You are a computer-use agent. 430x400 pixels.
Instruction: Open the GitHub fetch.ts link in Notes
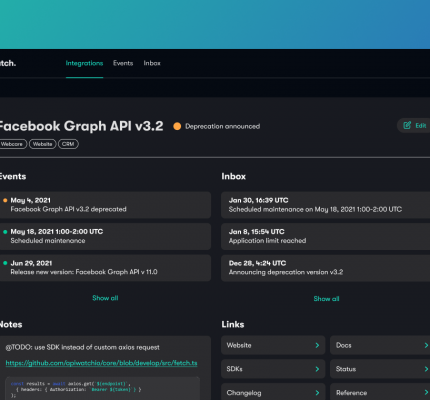pos(101,363)
